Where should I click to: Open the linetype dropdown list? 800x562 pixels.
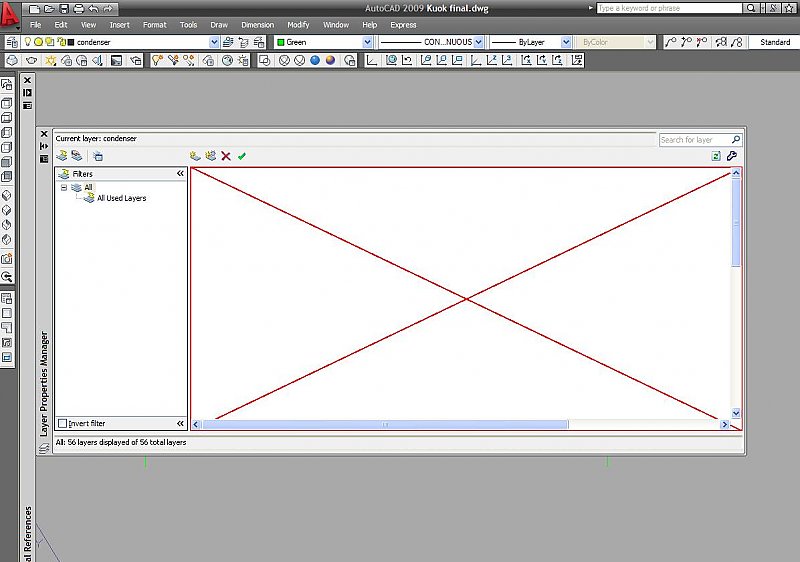[x=479, y=42]
